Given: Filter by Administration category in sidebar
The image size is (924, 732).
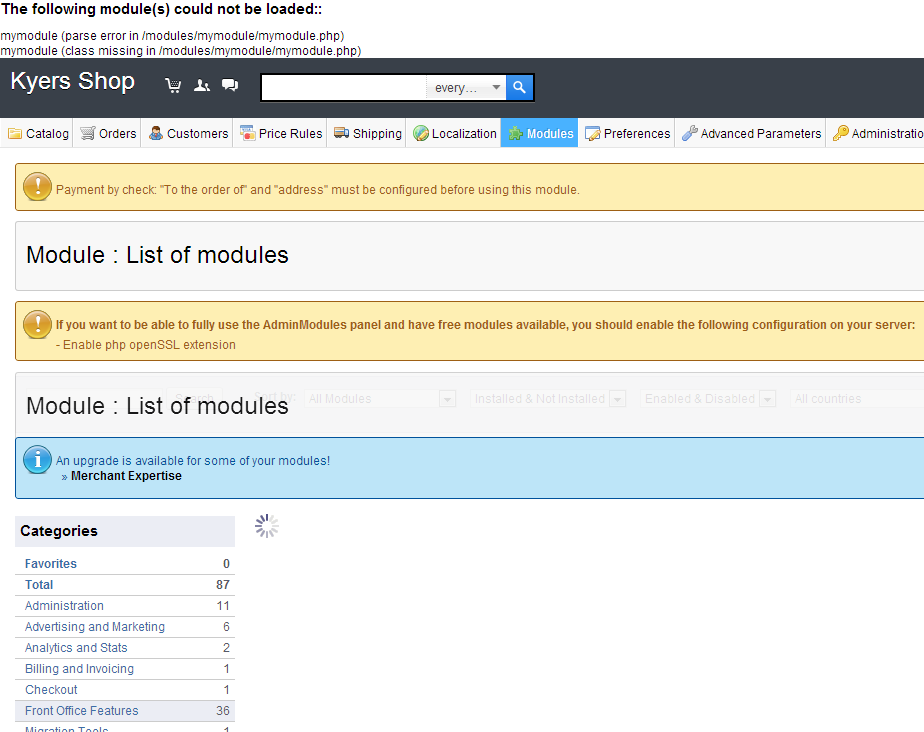Looking at the screenshot, I should pos(64,606).
